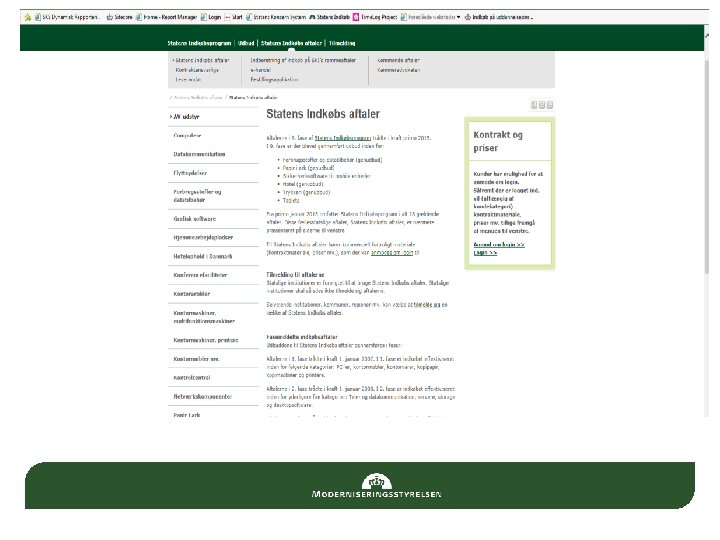The width and height of the screenshot is (720, 540).
Task: Open Kontormøbler mv. in the sidebar
Action: [x=196, y=359]
